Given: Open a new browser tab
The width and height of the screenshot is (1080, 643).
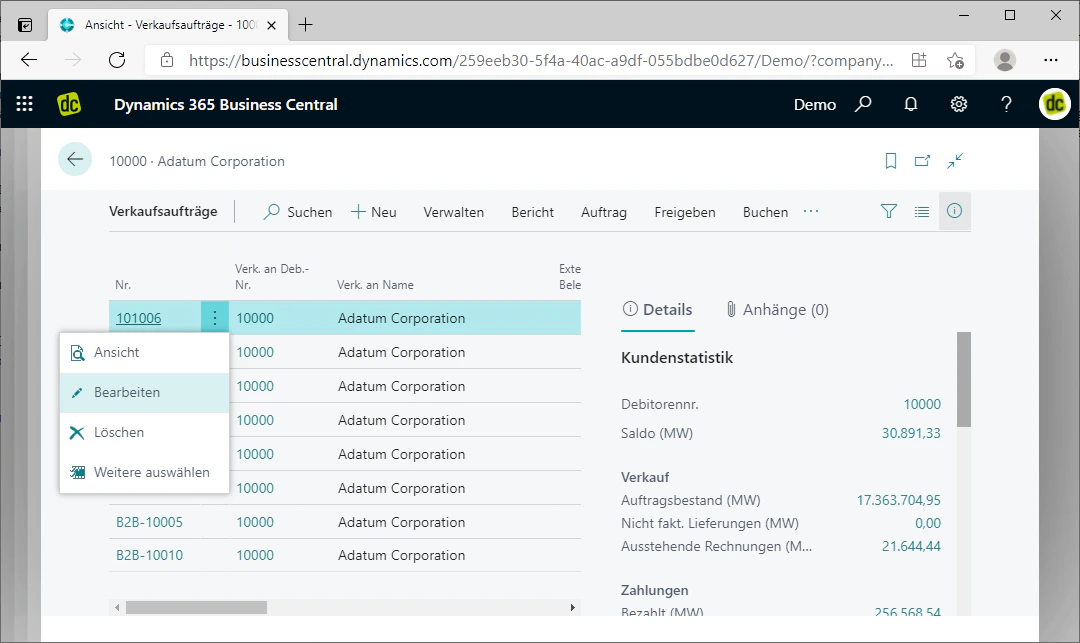Looking at the screenshot, I should click(x=305, y=25).
